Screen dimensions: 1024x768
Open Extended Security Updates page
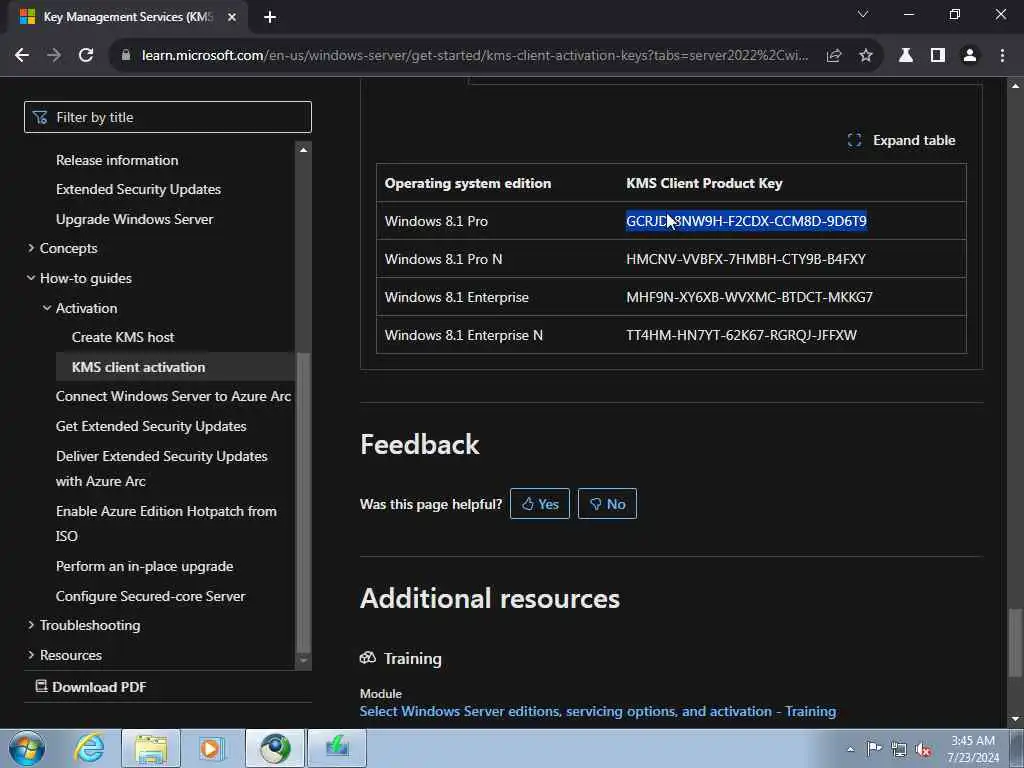(x=138, y=189)
